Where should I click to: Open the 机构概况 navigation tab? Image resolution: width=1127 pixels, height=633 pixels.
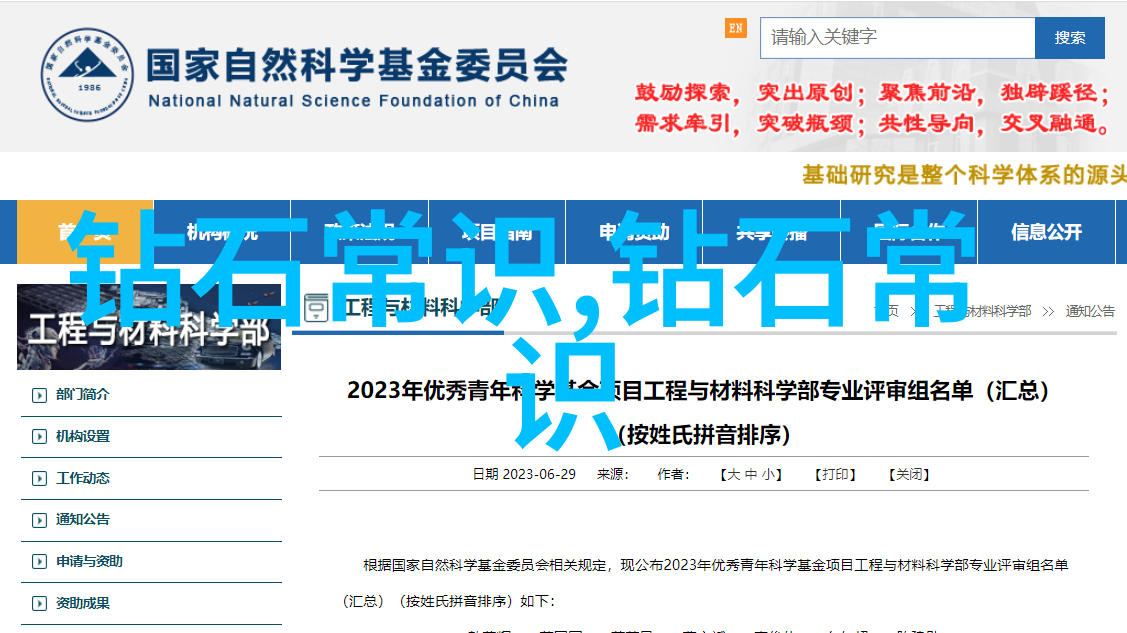click(222, 232)
